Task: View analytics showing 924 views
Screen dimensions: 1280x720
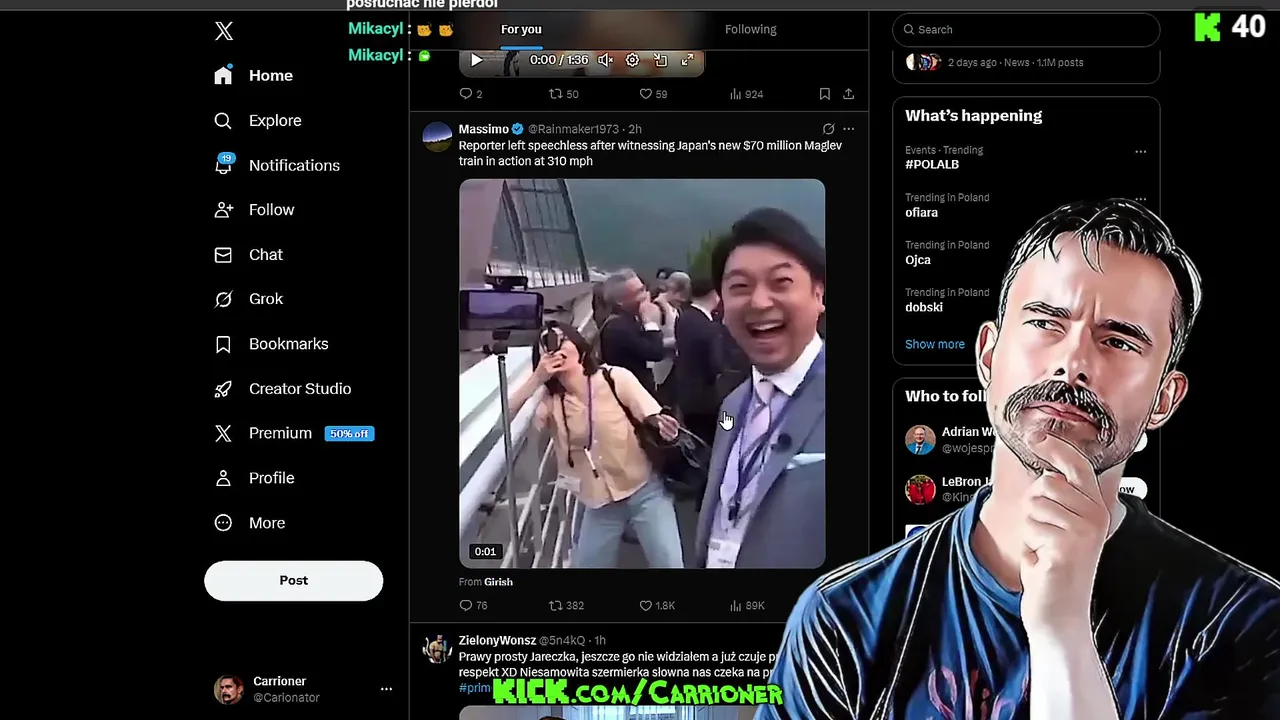Action: pos(746,94)
